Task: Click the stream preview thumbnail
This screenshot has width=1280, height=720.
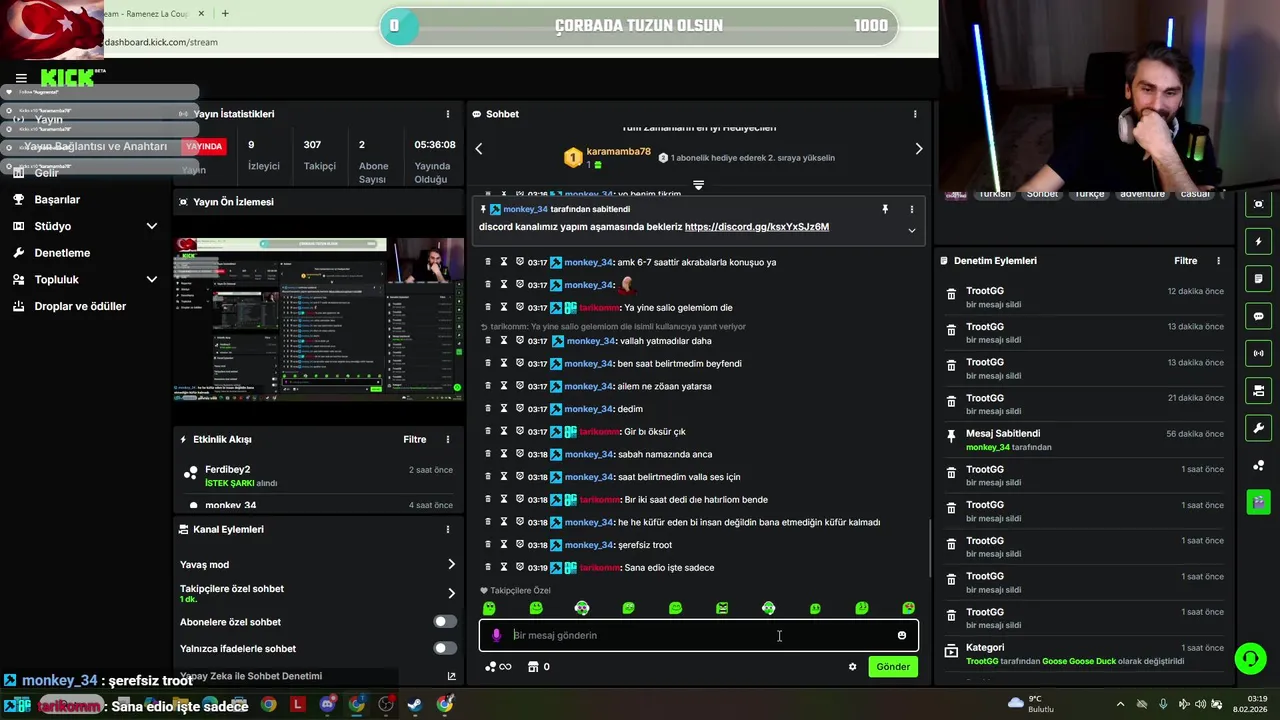Action: click(318, 320)
